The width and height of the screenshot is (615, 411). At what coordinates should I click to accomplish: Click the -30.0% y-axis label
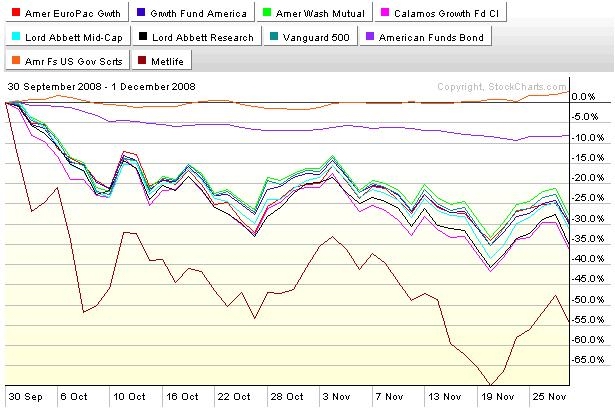tap(588, 218)
